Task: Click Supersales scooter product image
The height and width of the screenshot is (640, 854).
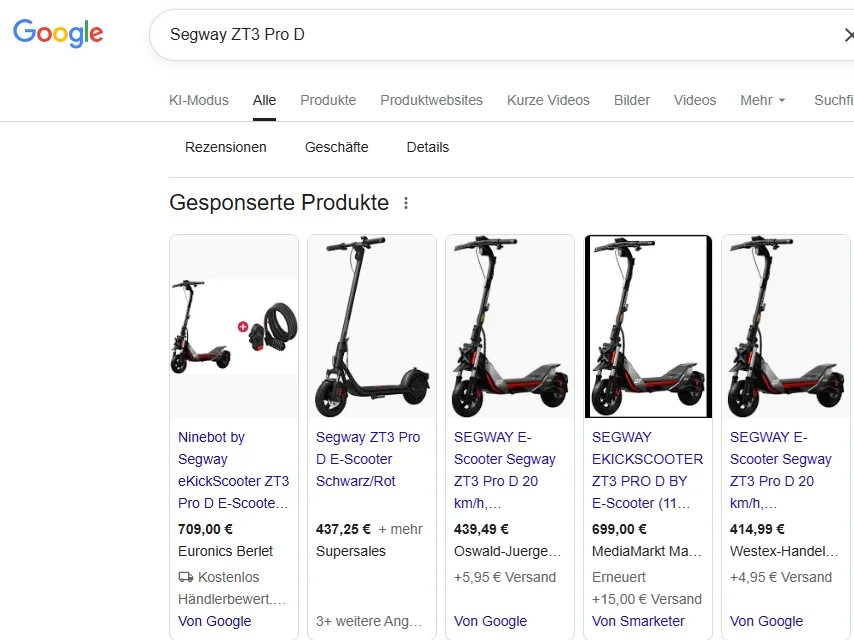Action: click(x=372, y=326)
